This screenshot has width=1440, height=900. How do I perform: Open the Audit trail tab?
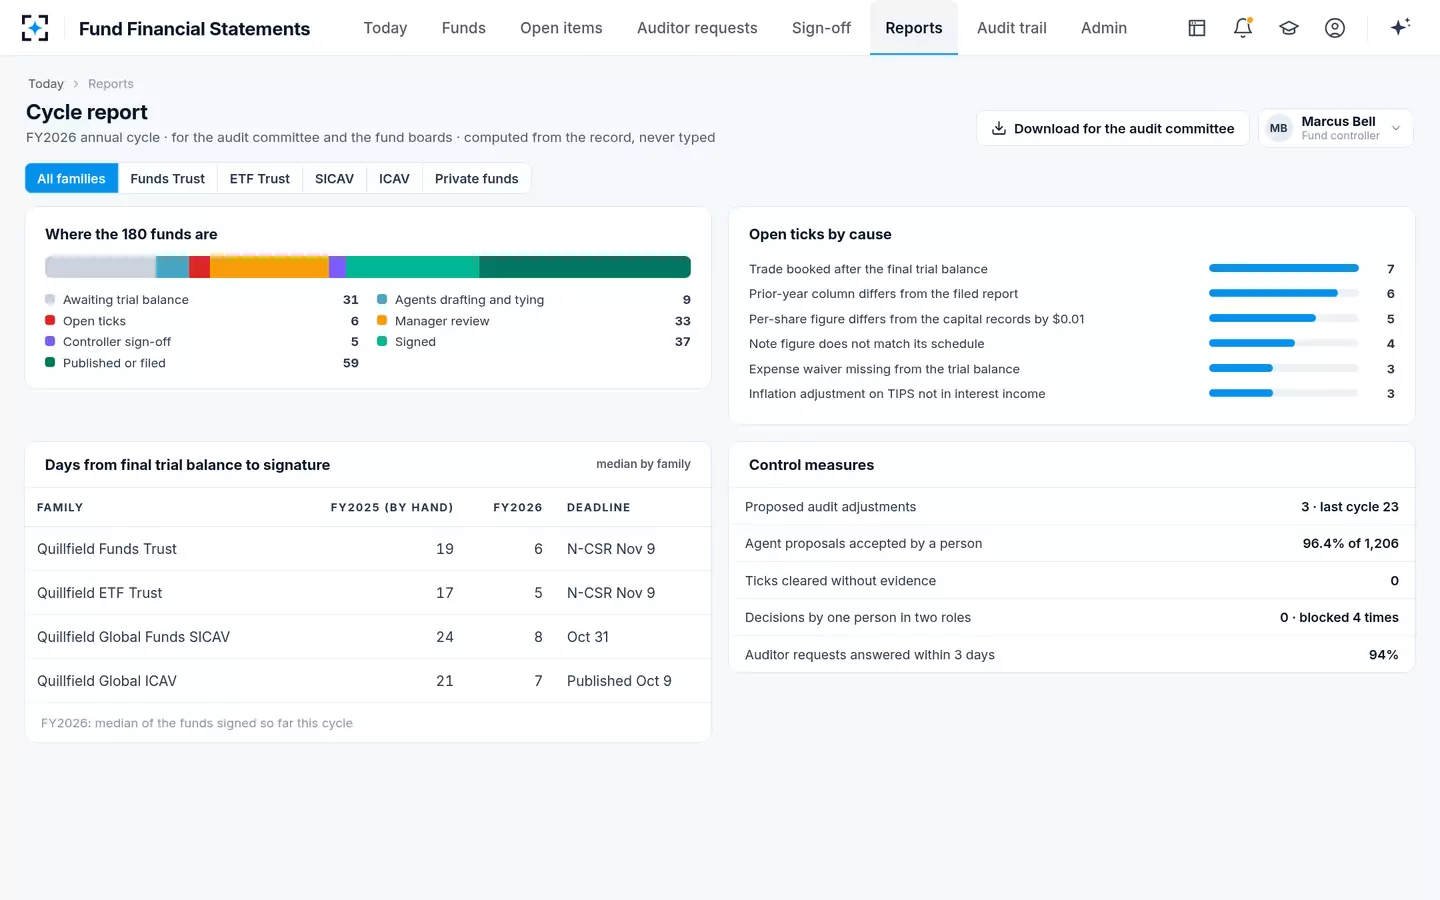click(1012, 28)
